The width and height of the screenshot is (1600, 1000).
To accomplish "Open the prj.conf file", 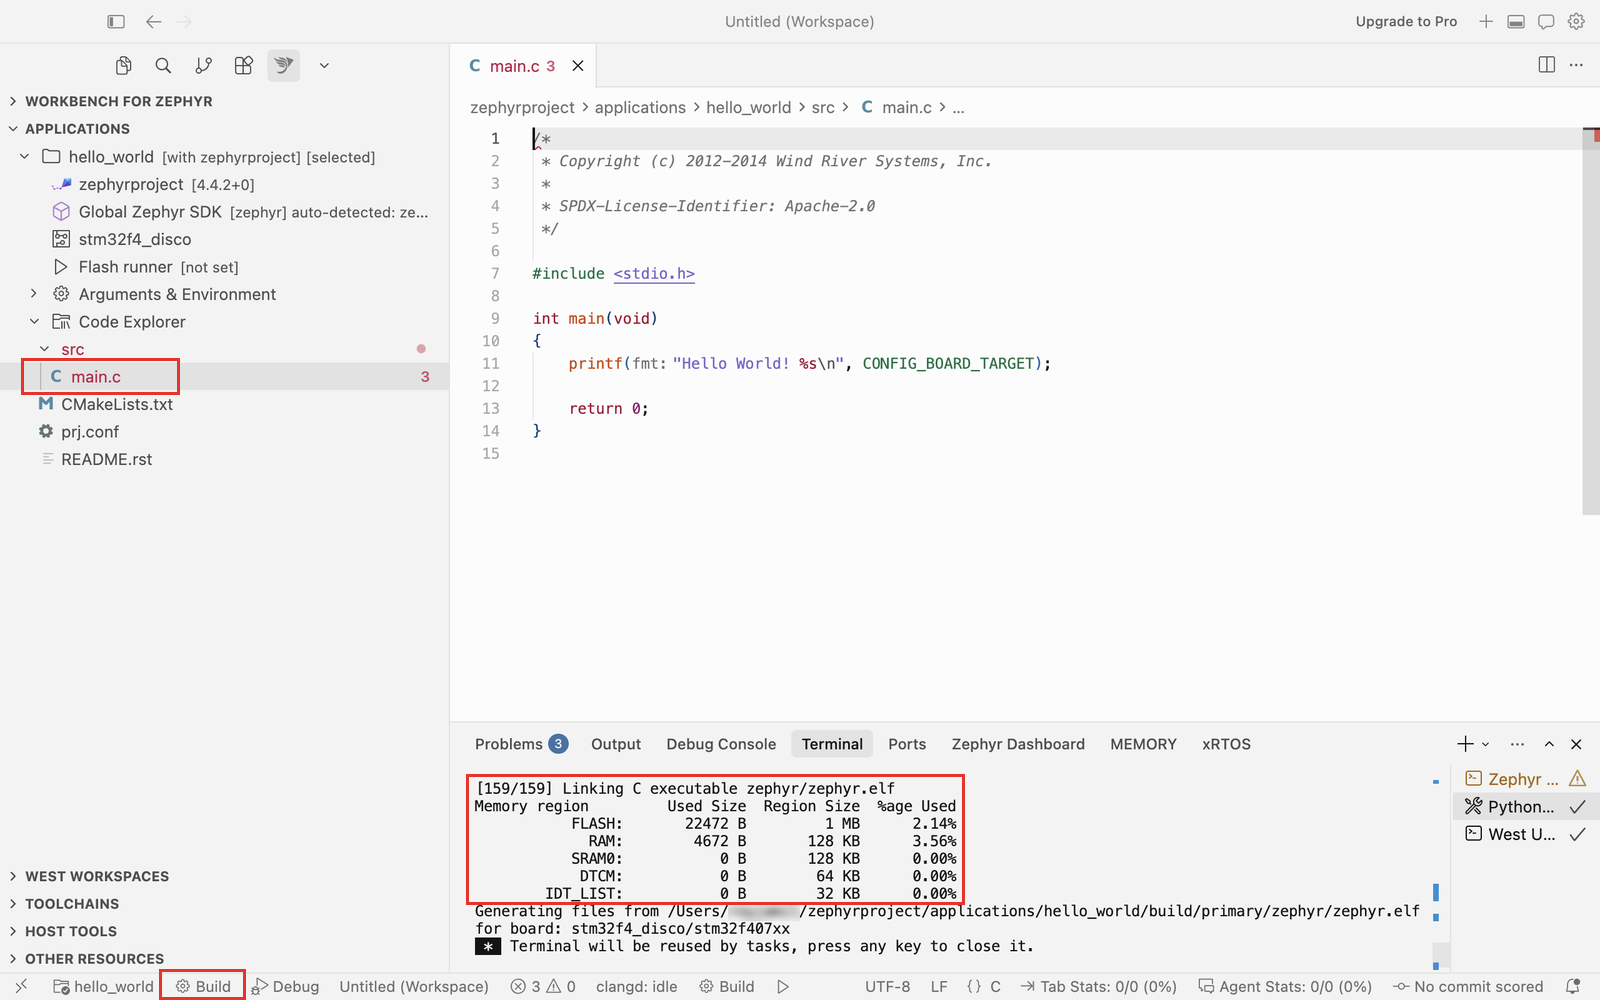I will 90,432.
